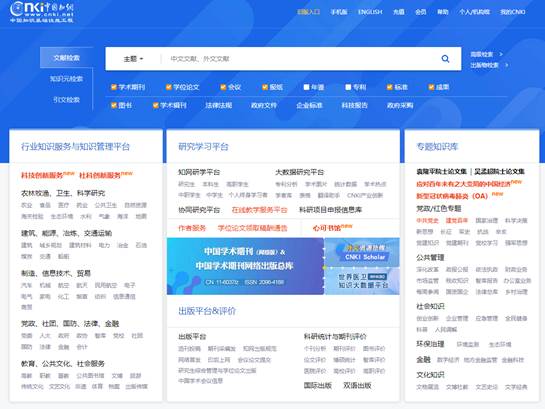This screenshot has width=545, height=409.
Task: Open 党政/红色专题 heading
Action: tap(439, 208)
